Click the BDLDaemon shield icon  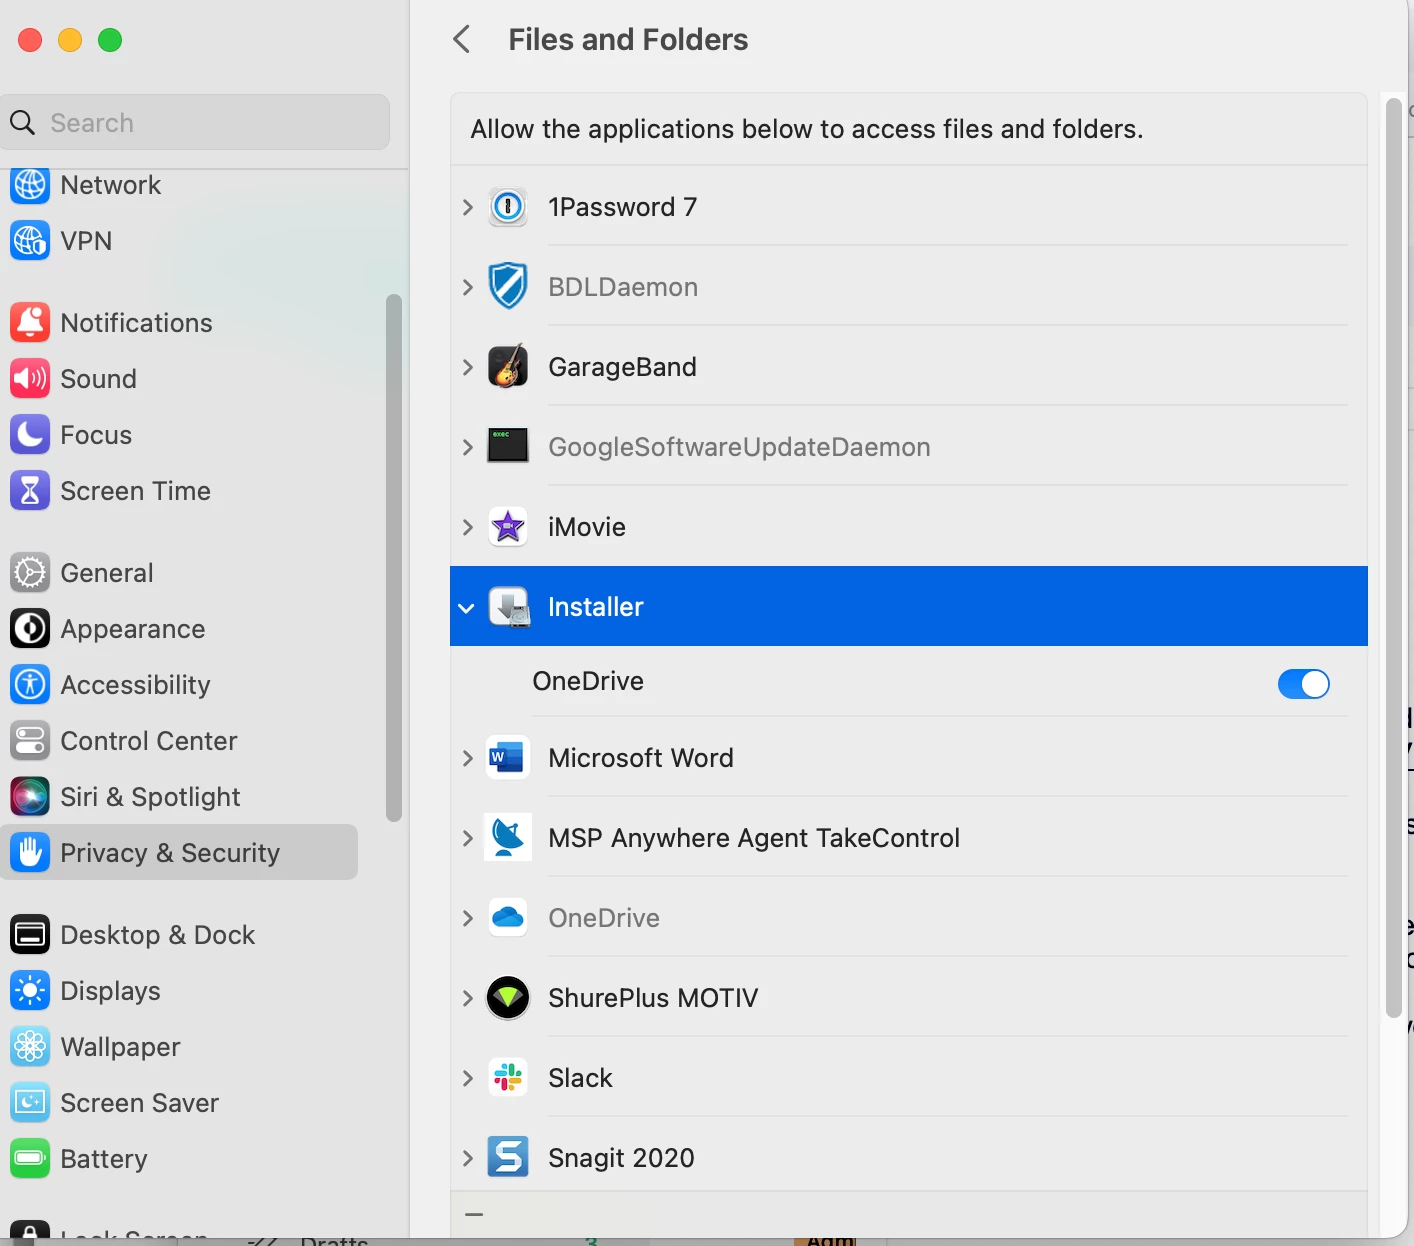tap(508, 287)
